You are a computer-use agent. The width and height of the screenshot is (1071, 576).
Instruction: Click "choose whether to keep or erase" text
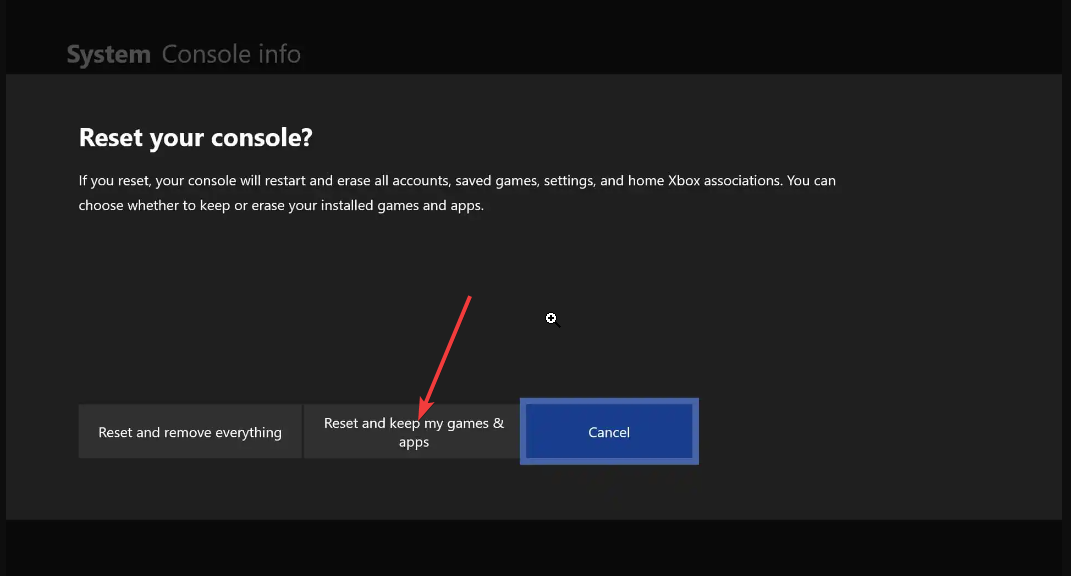coord(179,206)
